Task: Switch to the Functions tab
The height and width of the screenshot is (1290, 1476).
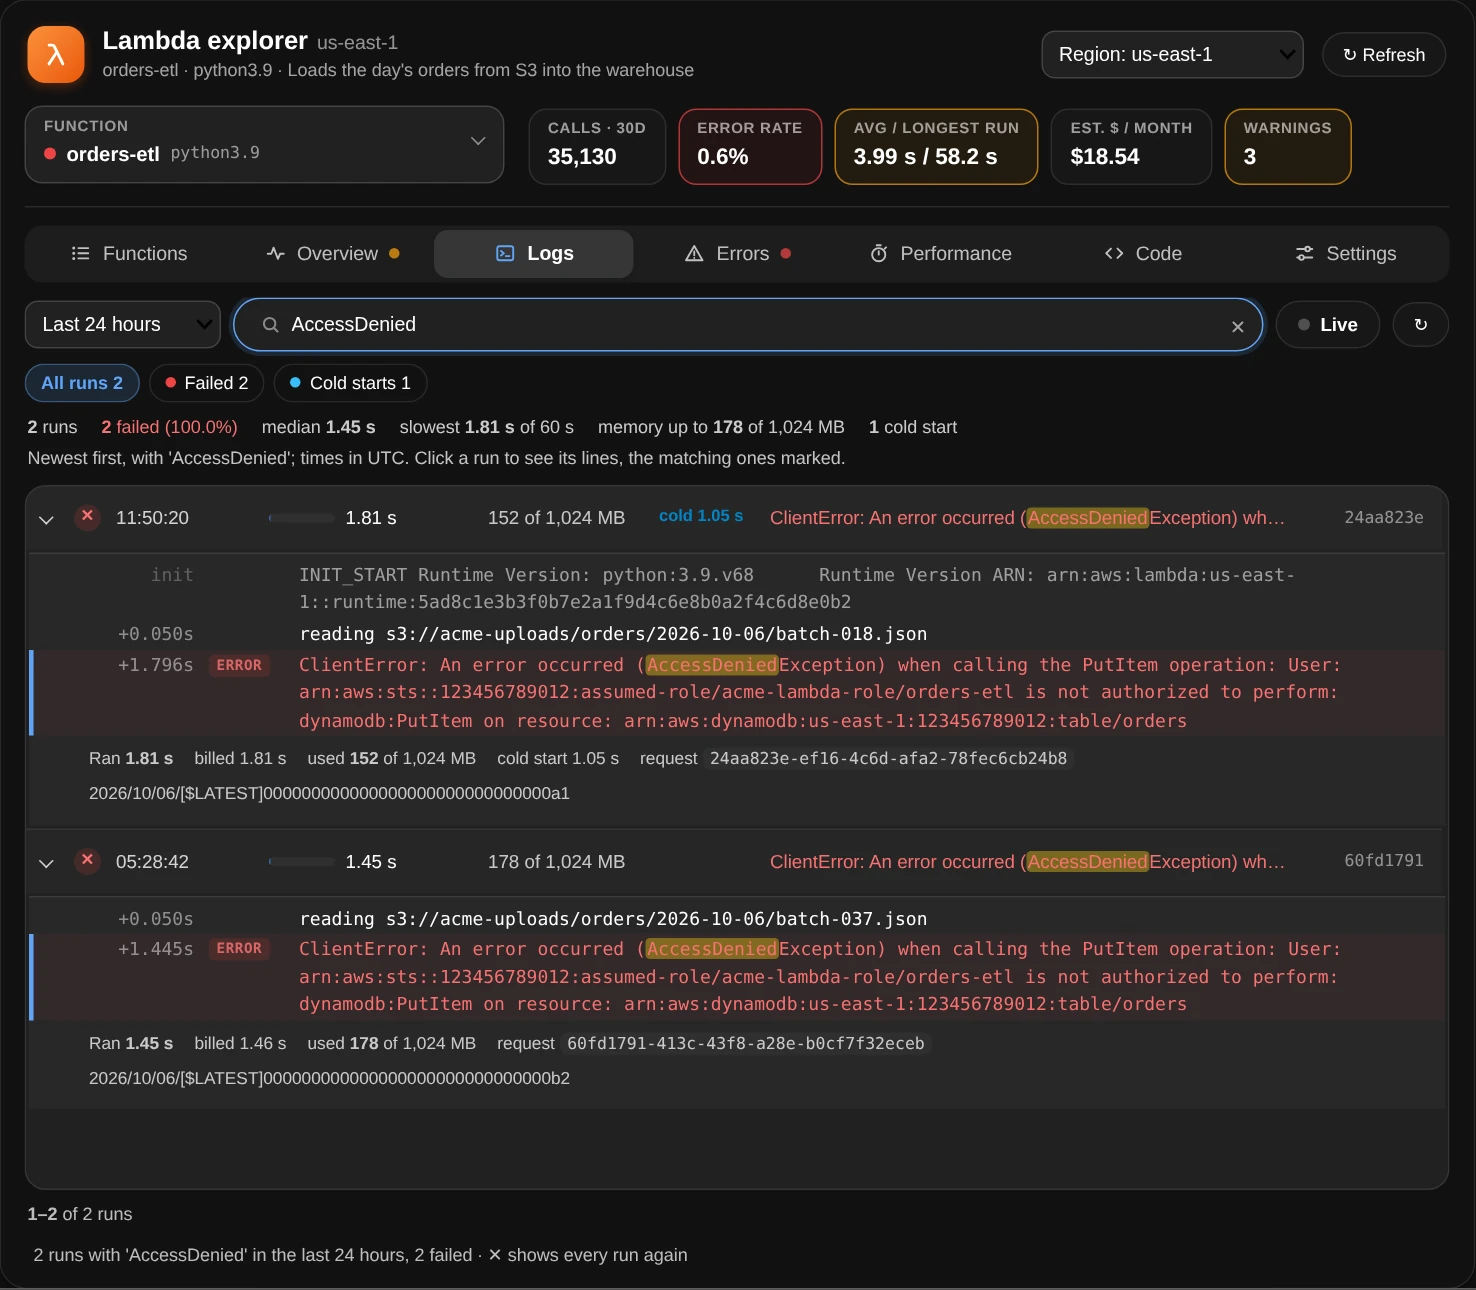Action: [129, 254]
